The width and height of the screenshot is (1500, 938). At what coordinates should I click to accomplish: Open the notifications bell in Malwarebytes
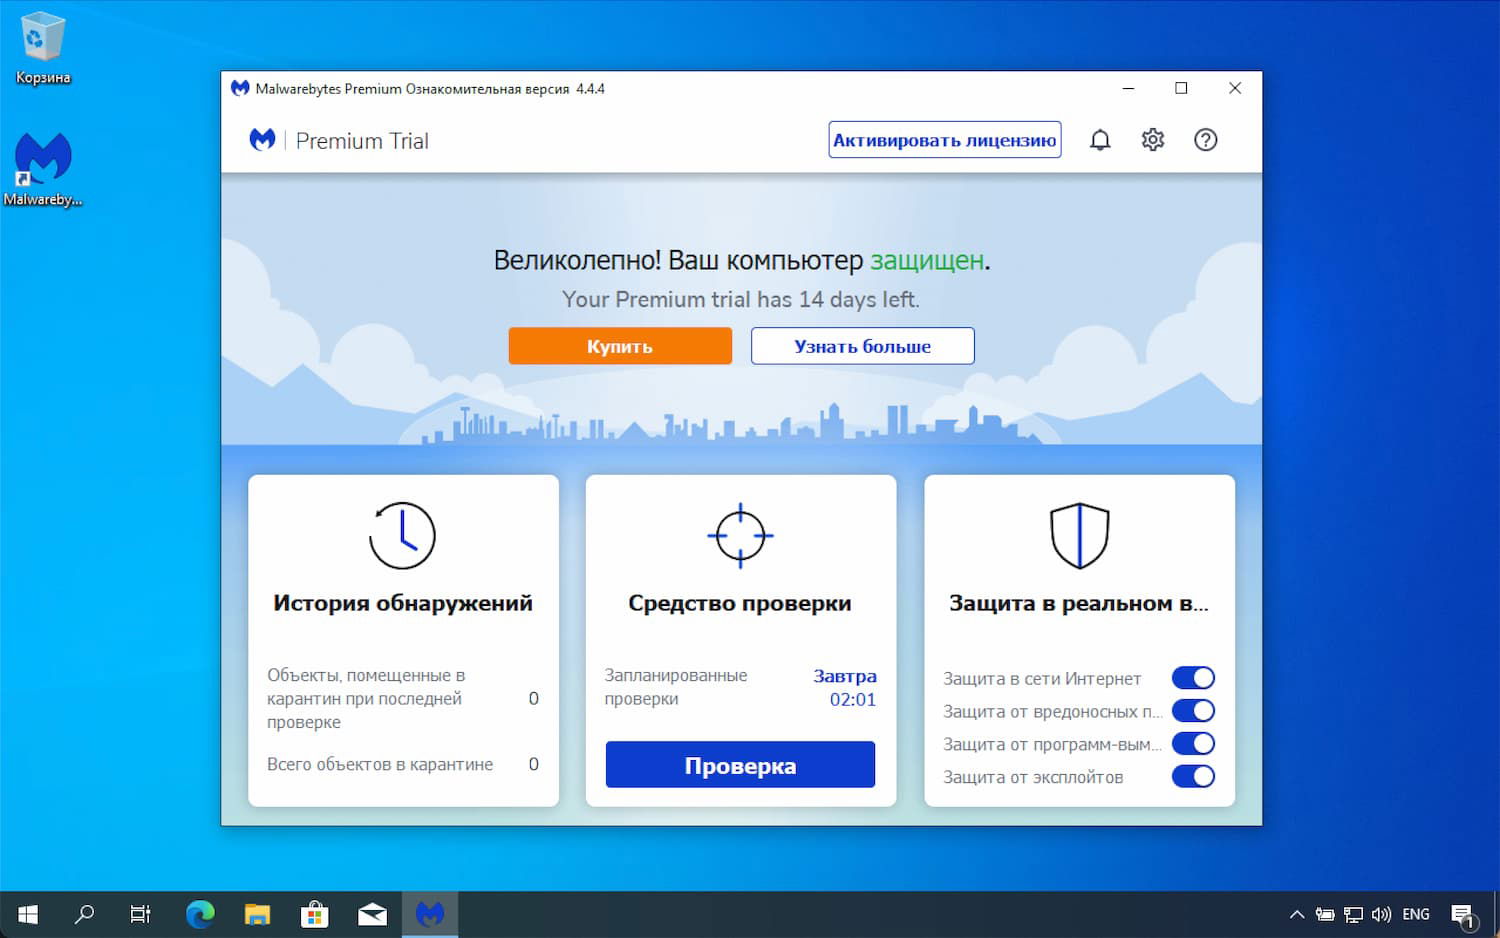(1100, 140)
